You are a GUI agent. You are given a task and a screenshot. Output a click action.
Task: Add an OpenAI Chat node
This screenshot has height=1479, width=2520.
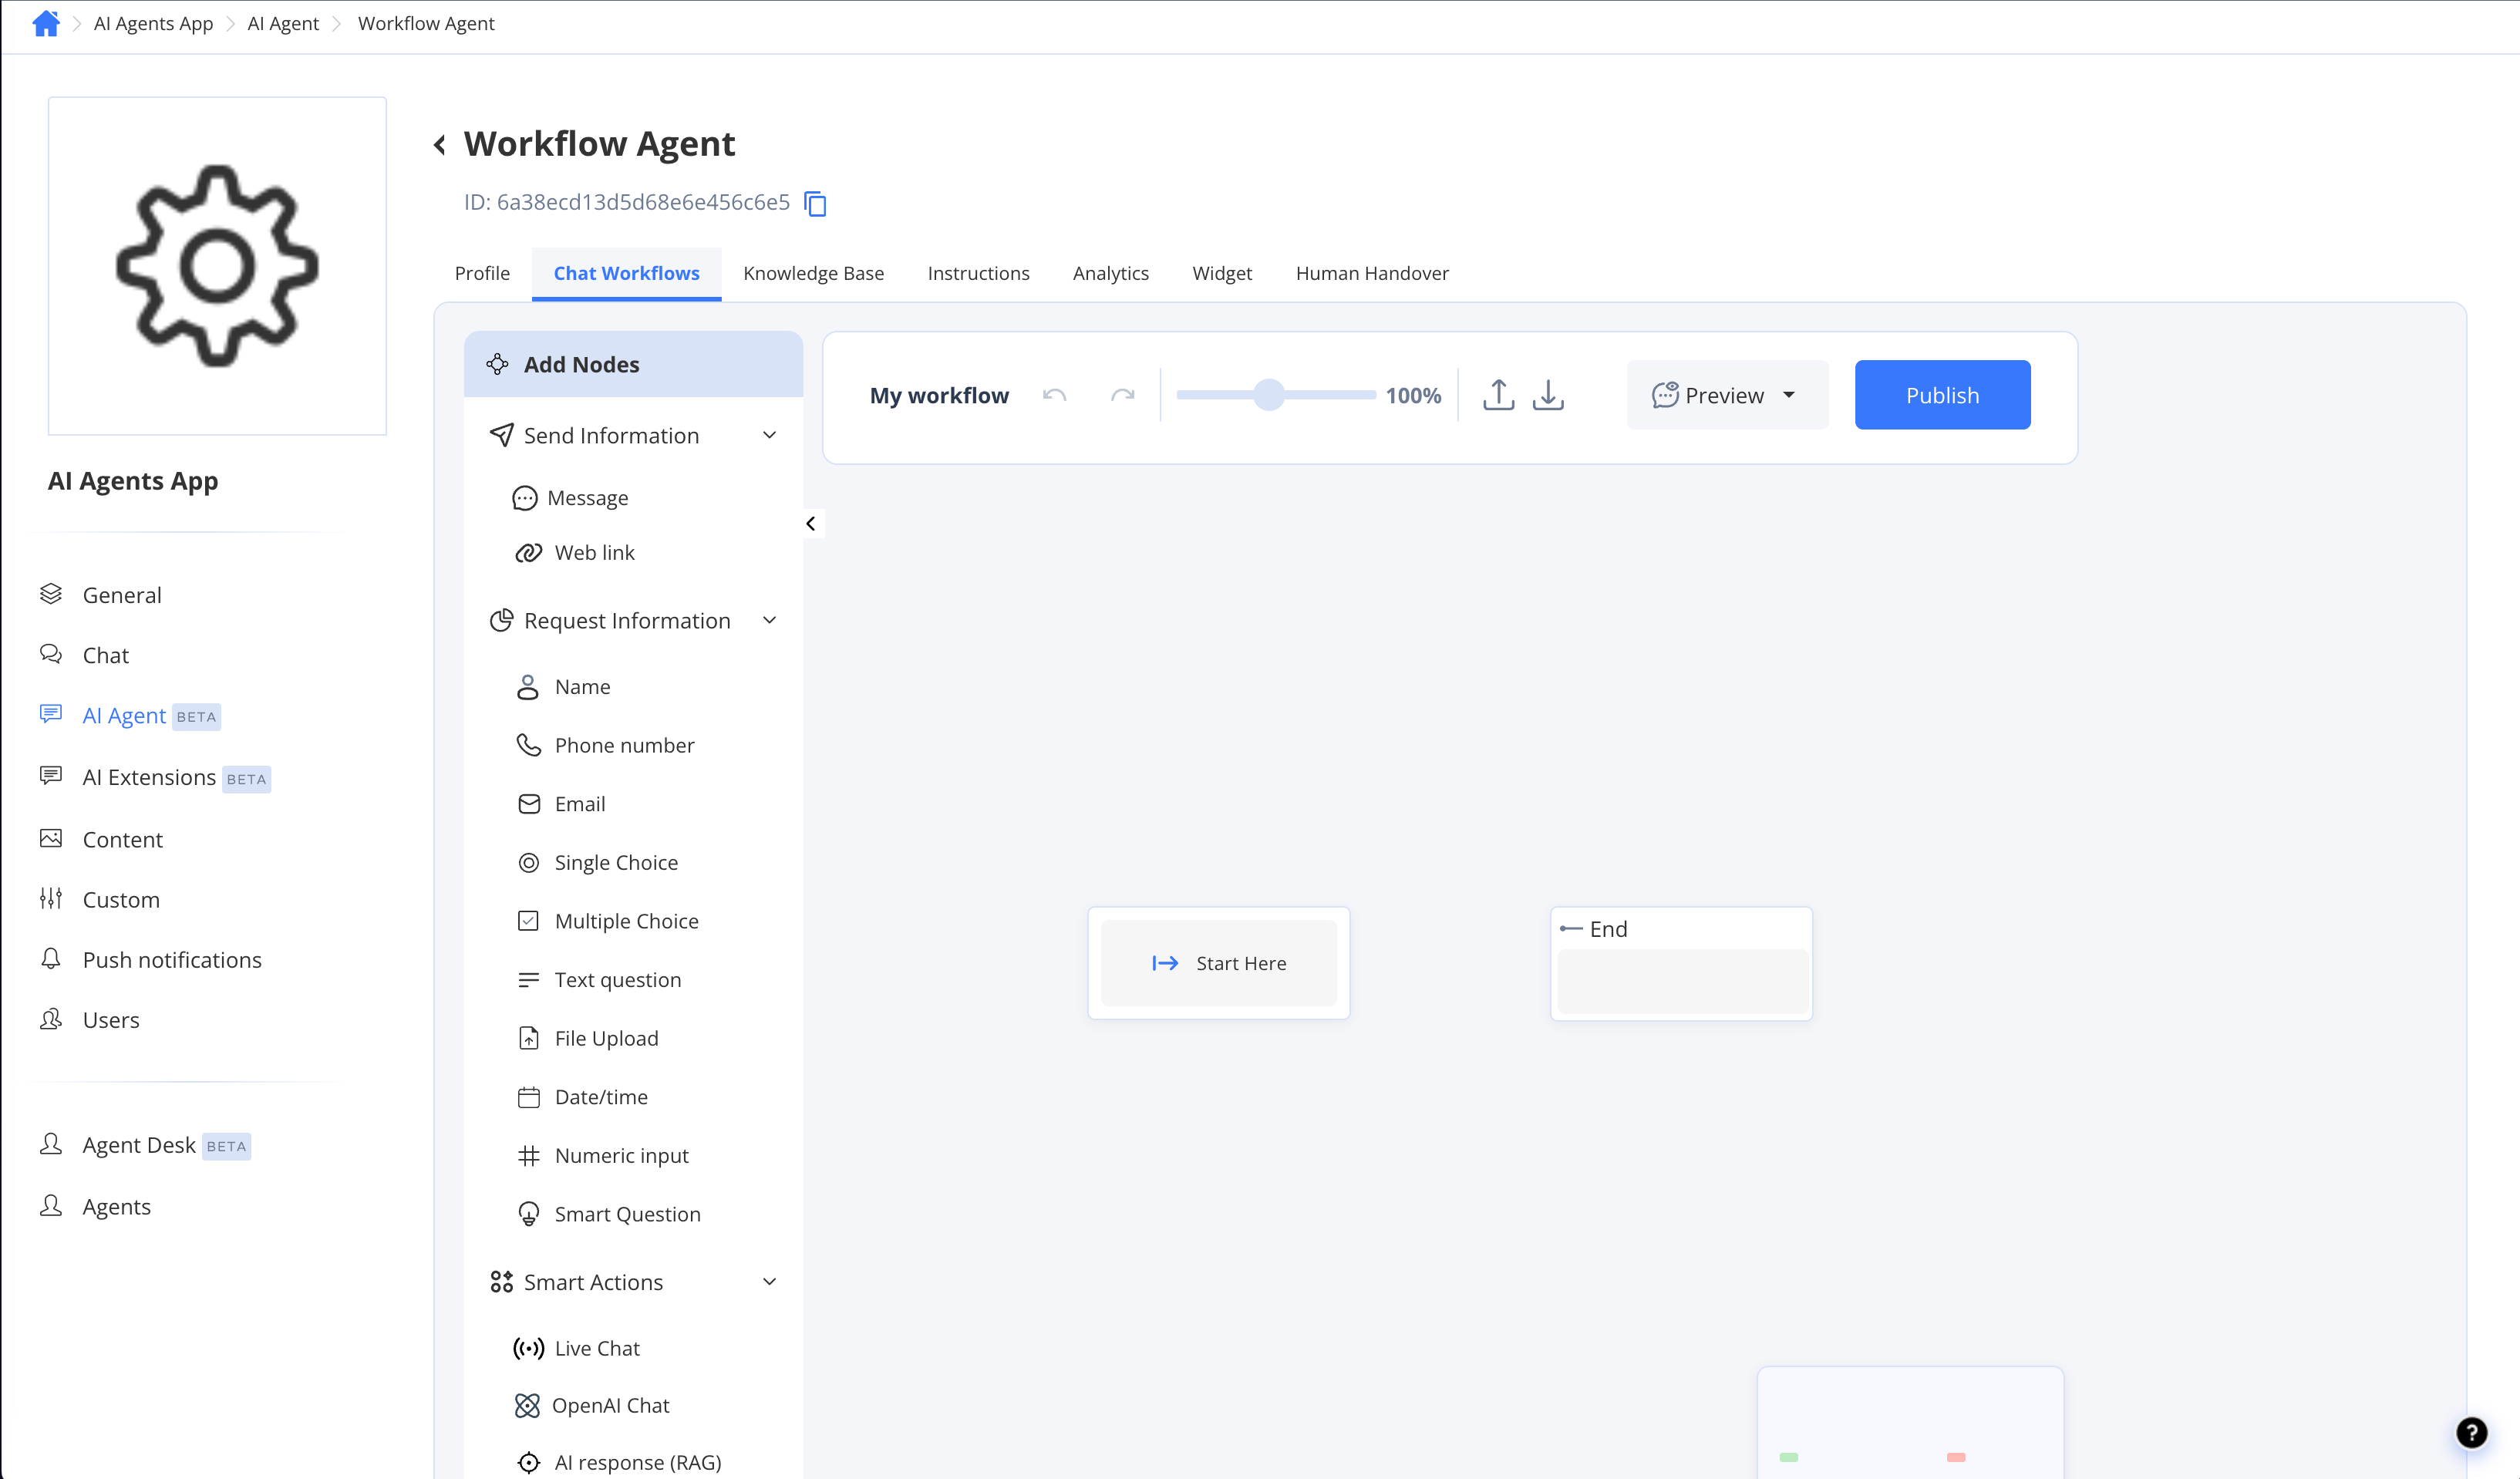pyautogui.click(x=592, y=1405)
